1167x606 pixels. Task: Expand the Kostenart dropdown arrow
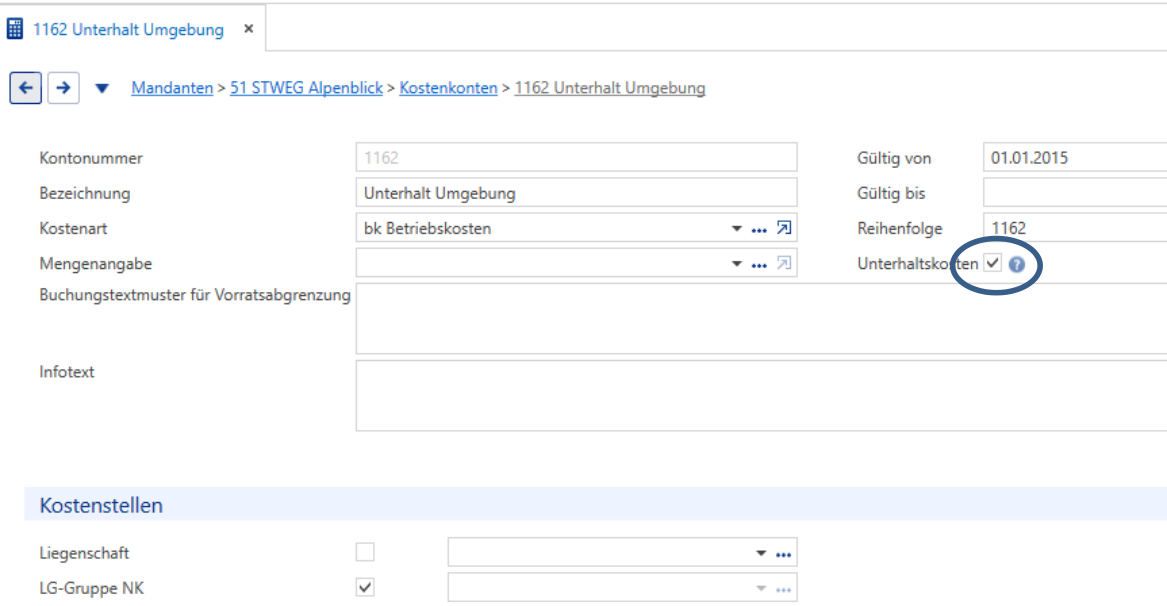(736, 229)
